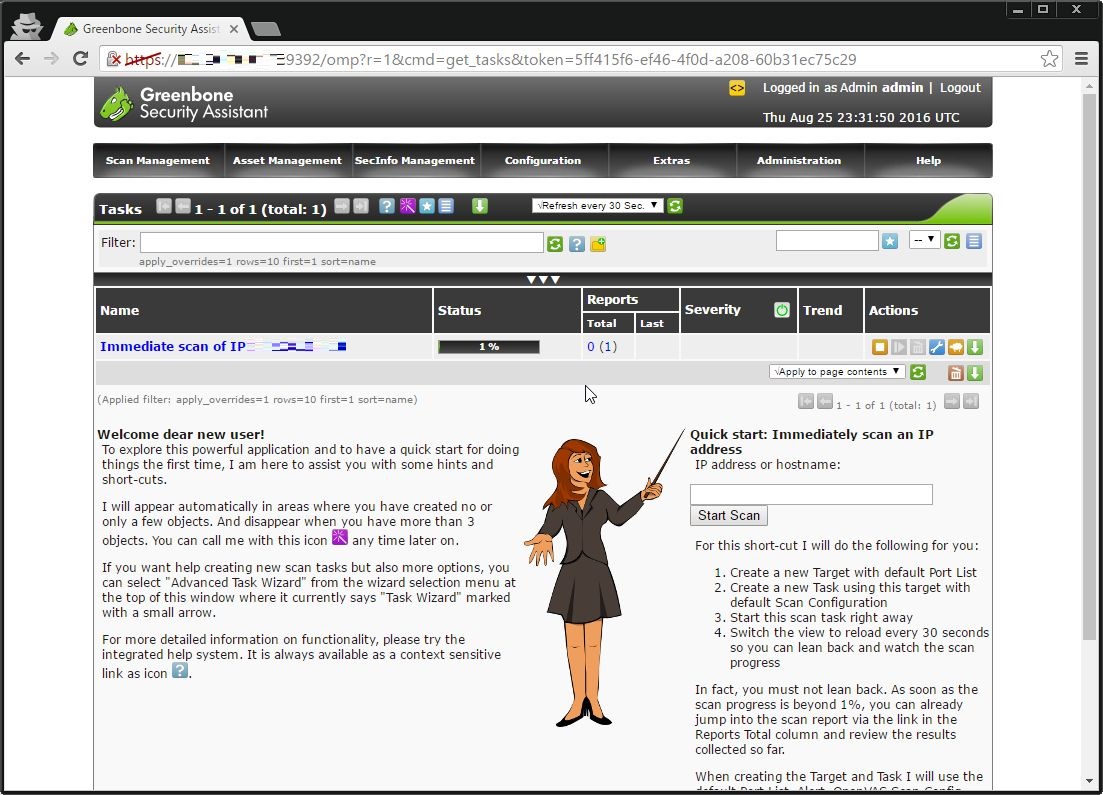This screenshot has height=795, width=1103.
Task: Export tasks with green arrow in Tasks header
Action: point(480,206)
